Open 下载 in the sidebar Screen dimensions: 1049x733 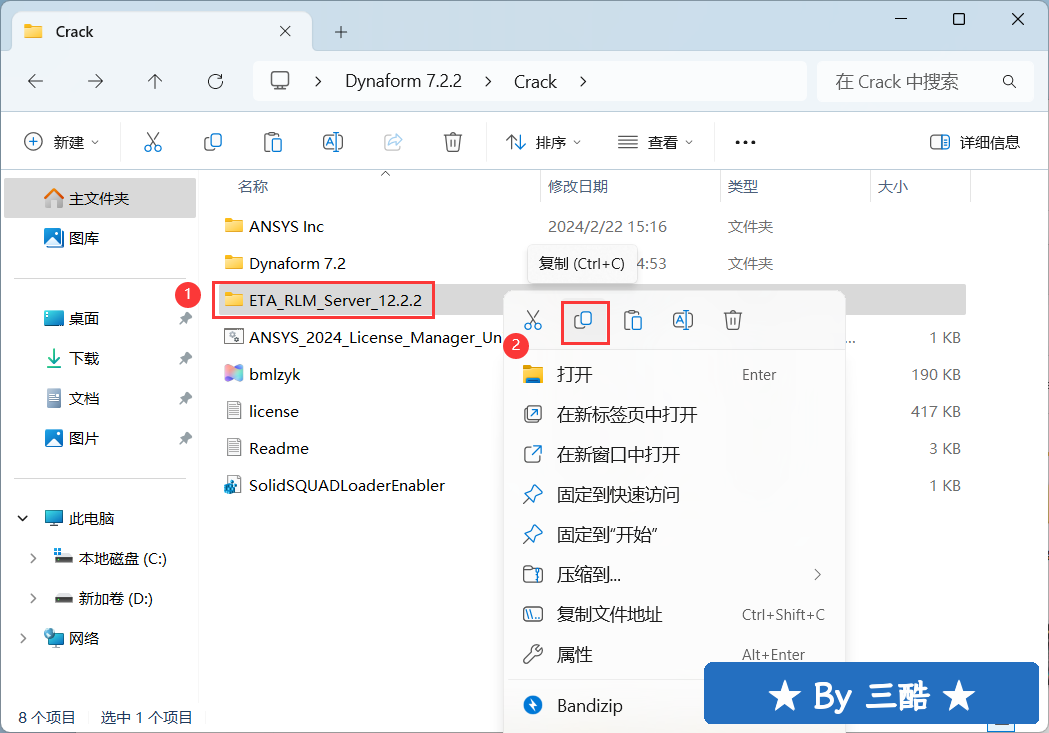point(100,358)
